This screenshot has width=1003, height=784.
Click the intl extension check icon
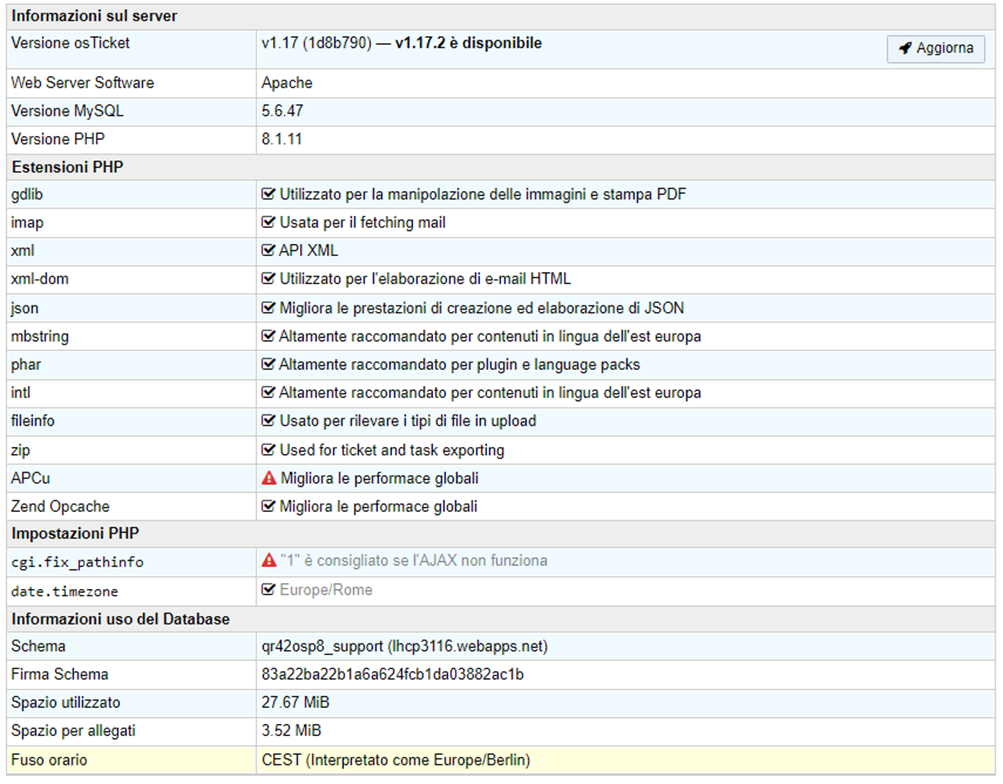tap(268, 393)
